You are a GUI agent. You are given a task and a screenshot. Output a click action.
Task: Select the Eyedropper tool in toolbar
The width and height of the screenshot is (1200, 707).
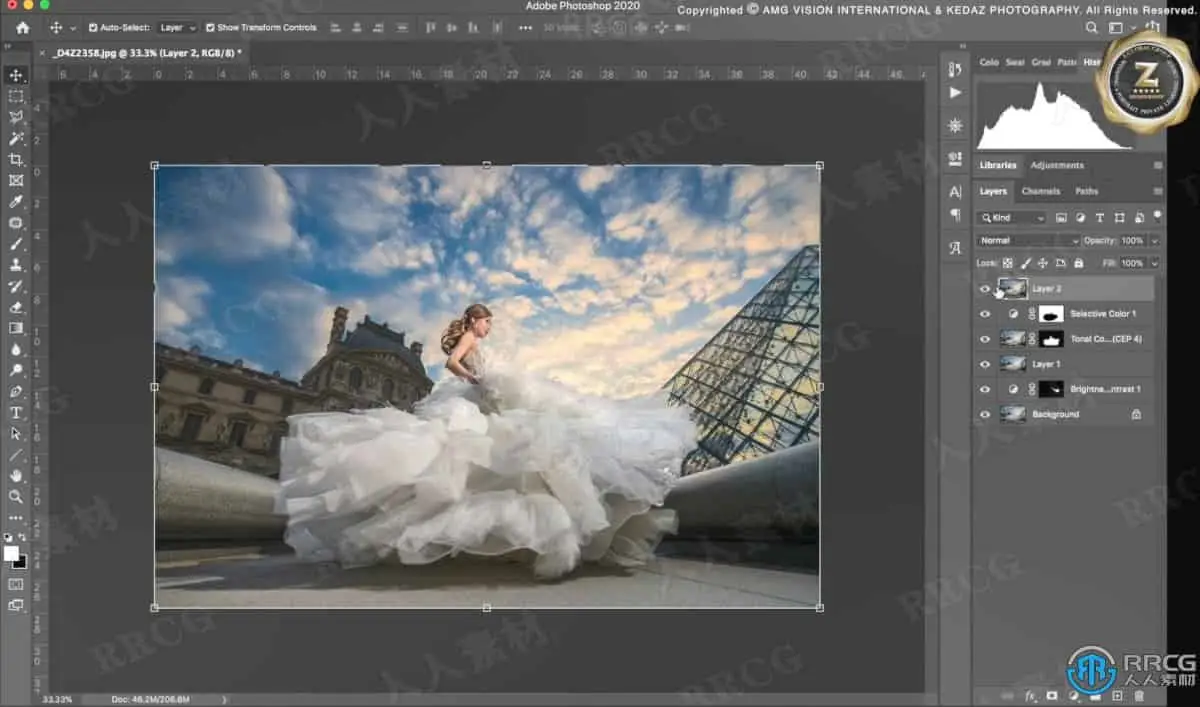16,202
